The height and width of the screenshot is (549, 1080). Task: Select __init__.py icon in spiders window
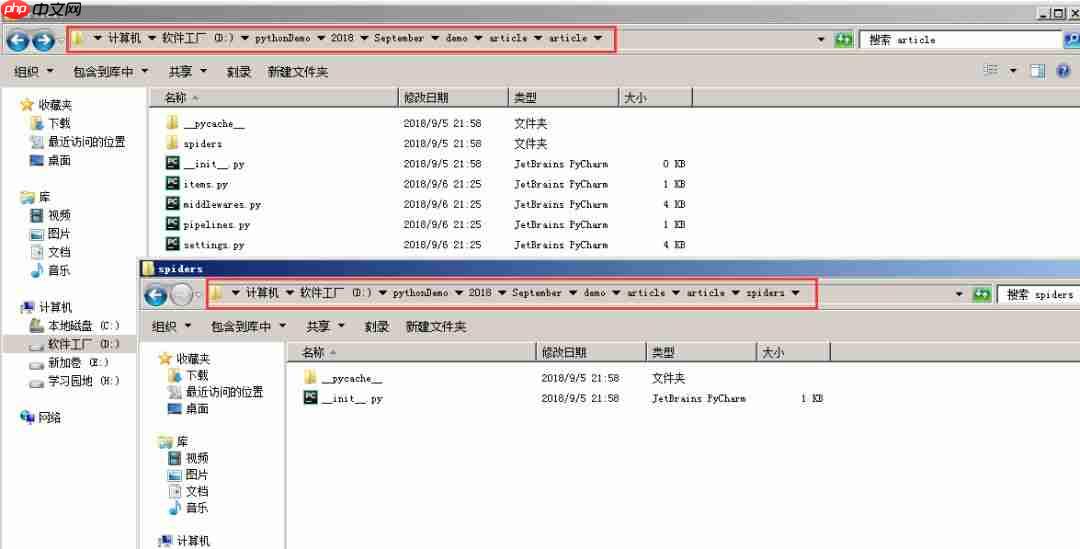point(311,397)
